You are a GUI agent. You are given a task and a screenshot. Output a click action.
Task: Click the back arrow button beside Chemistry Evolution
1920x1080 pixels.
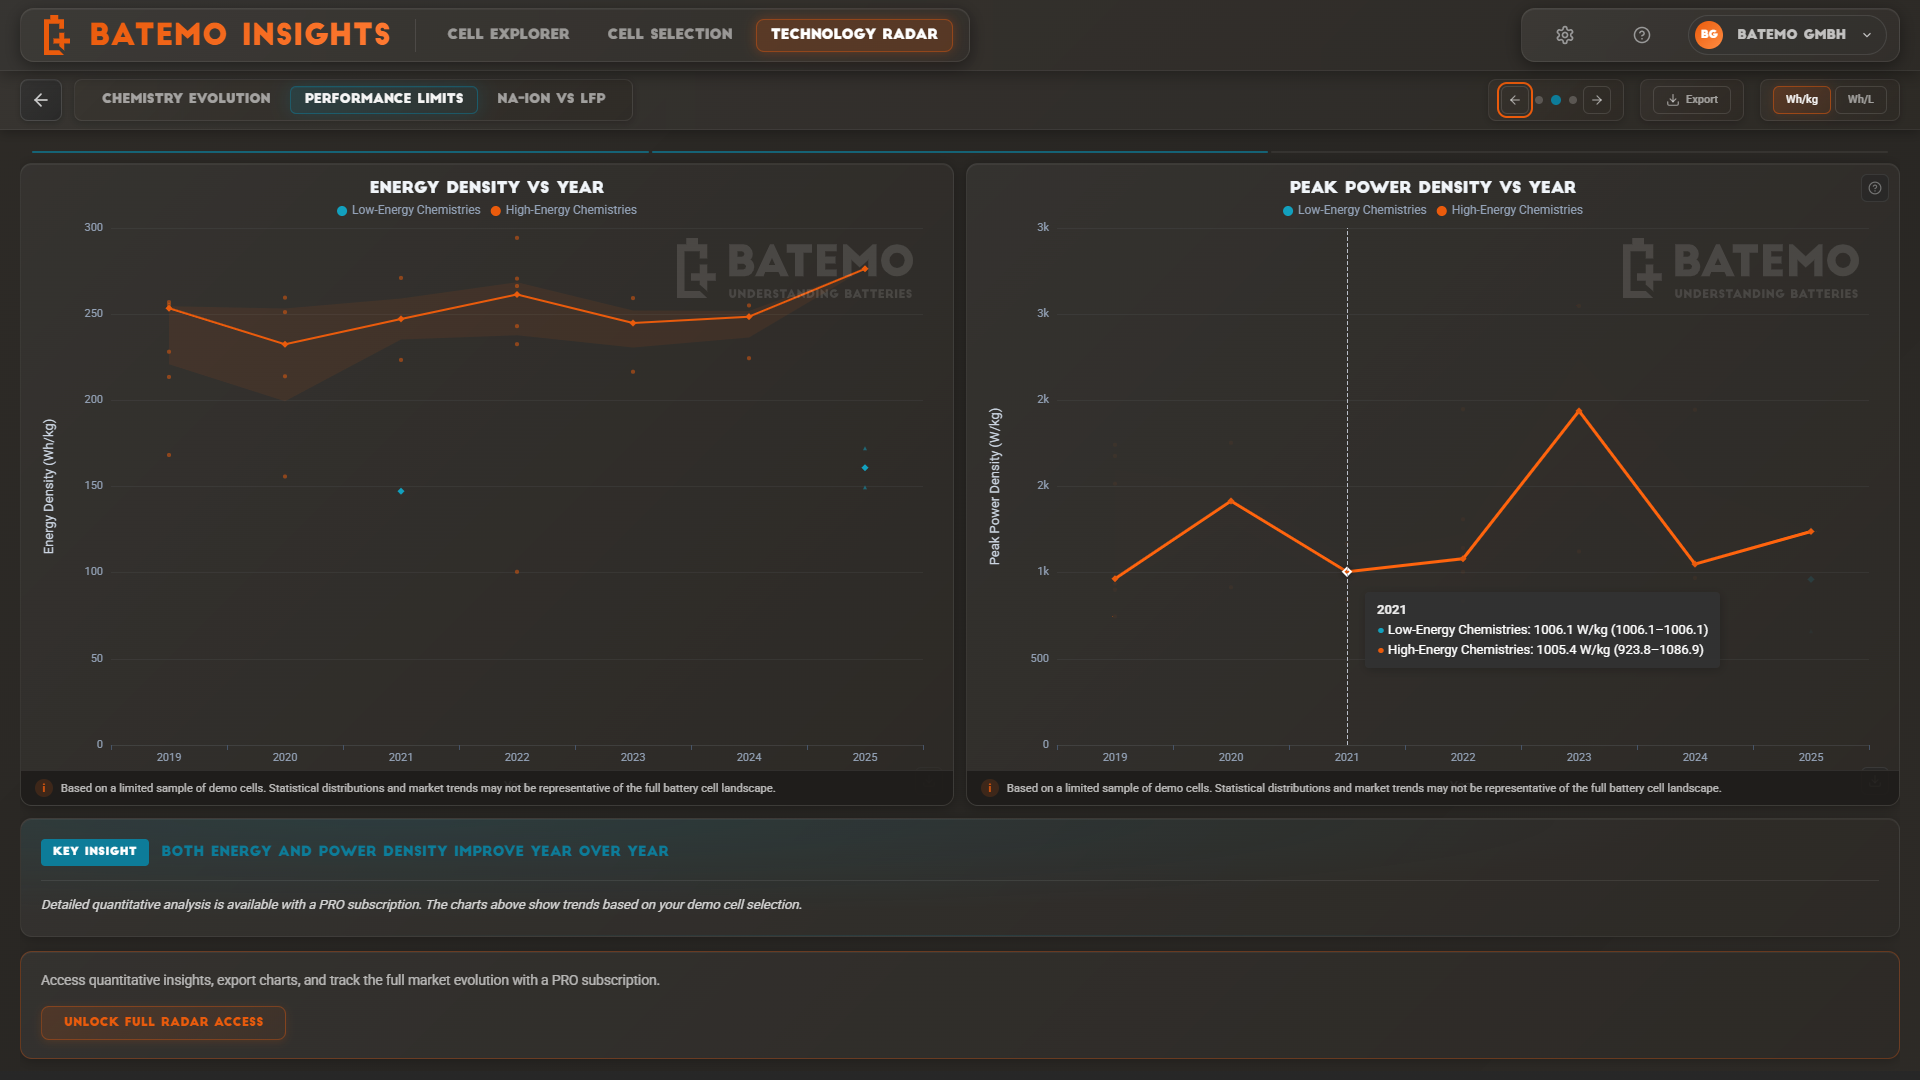41,100
